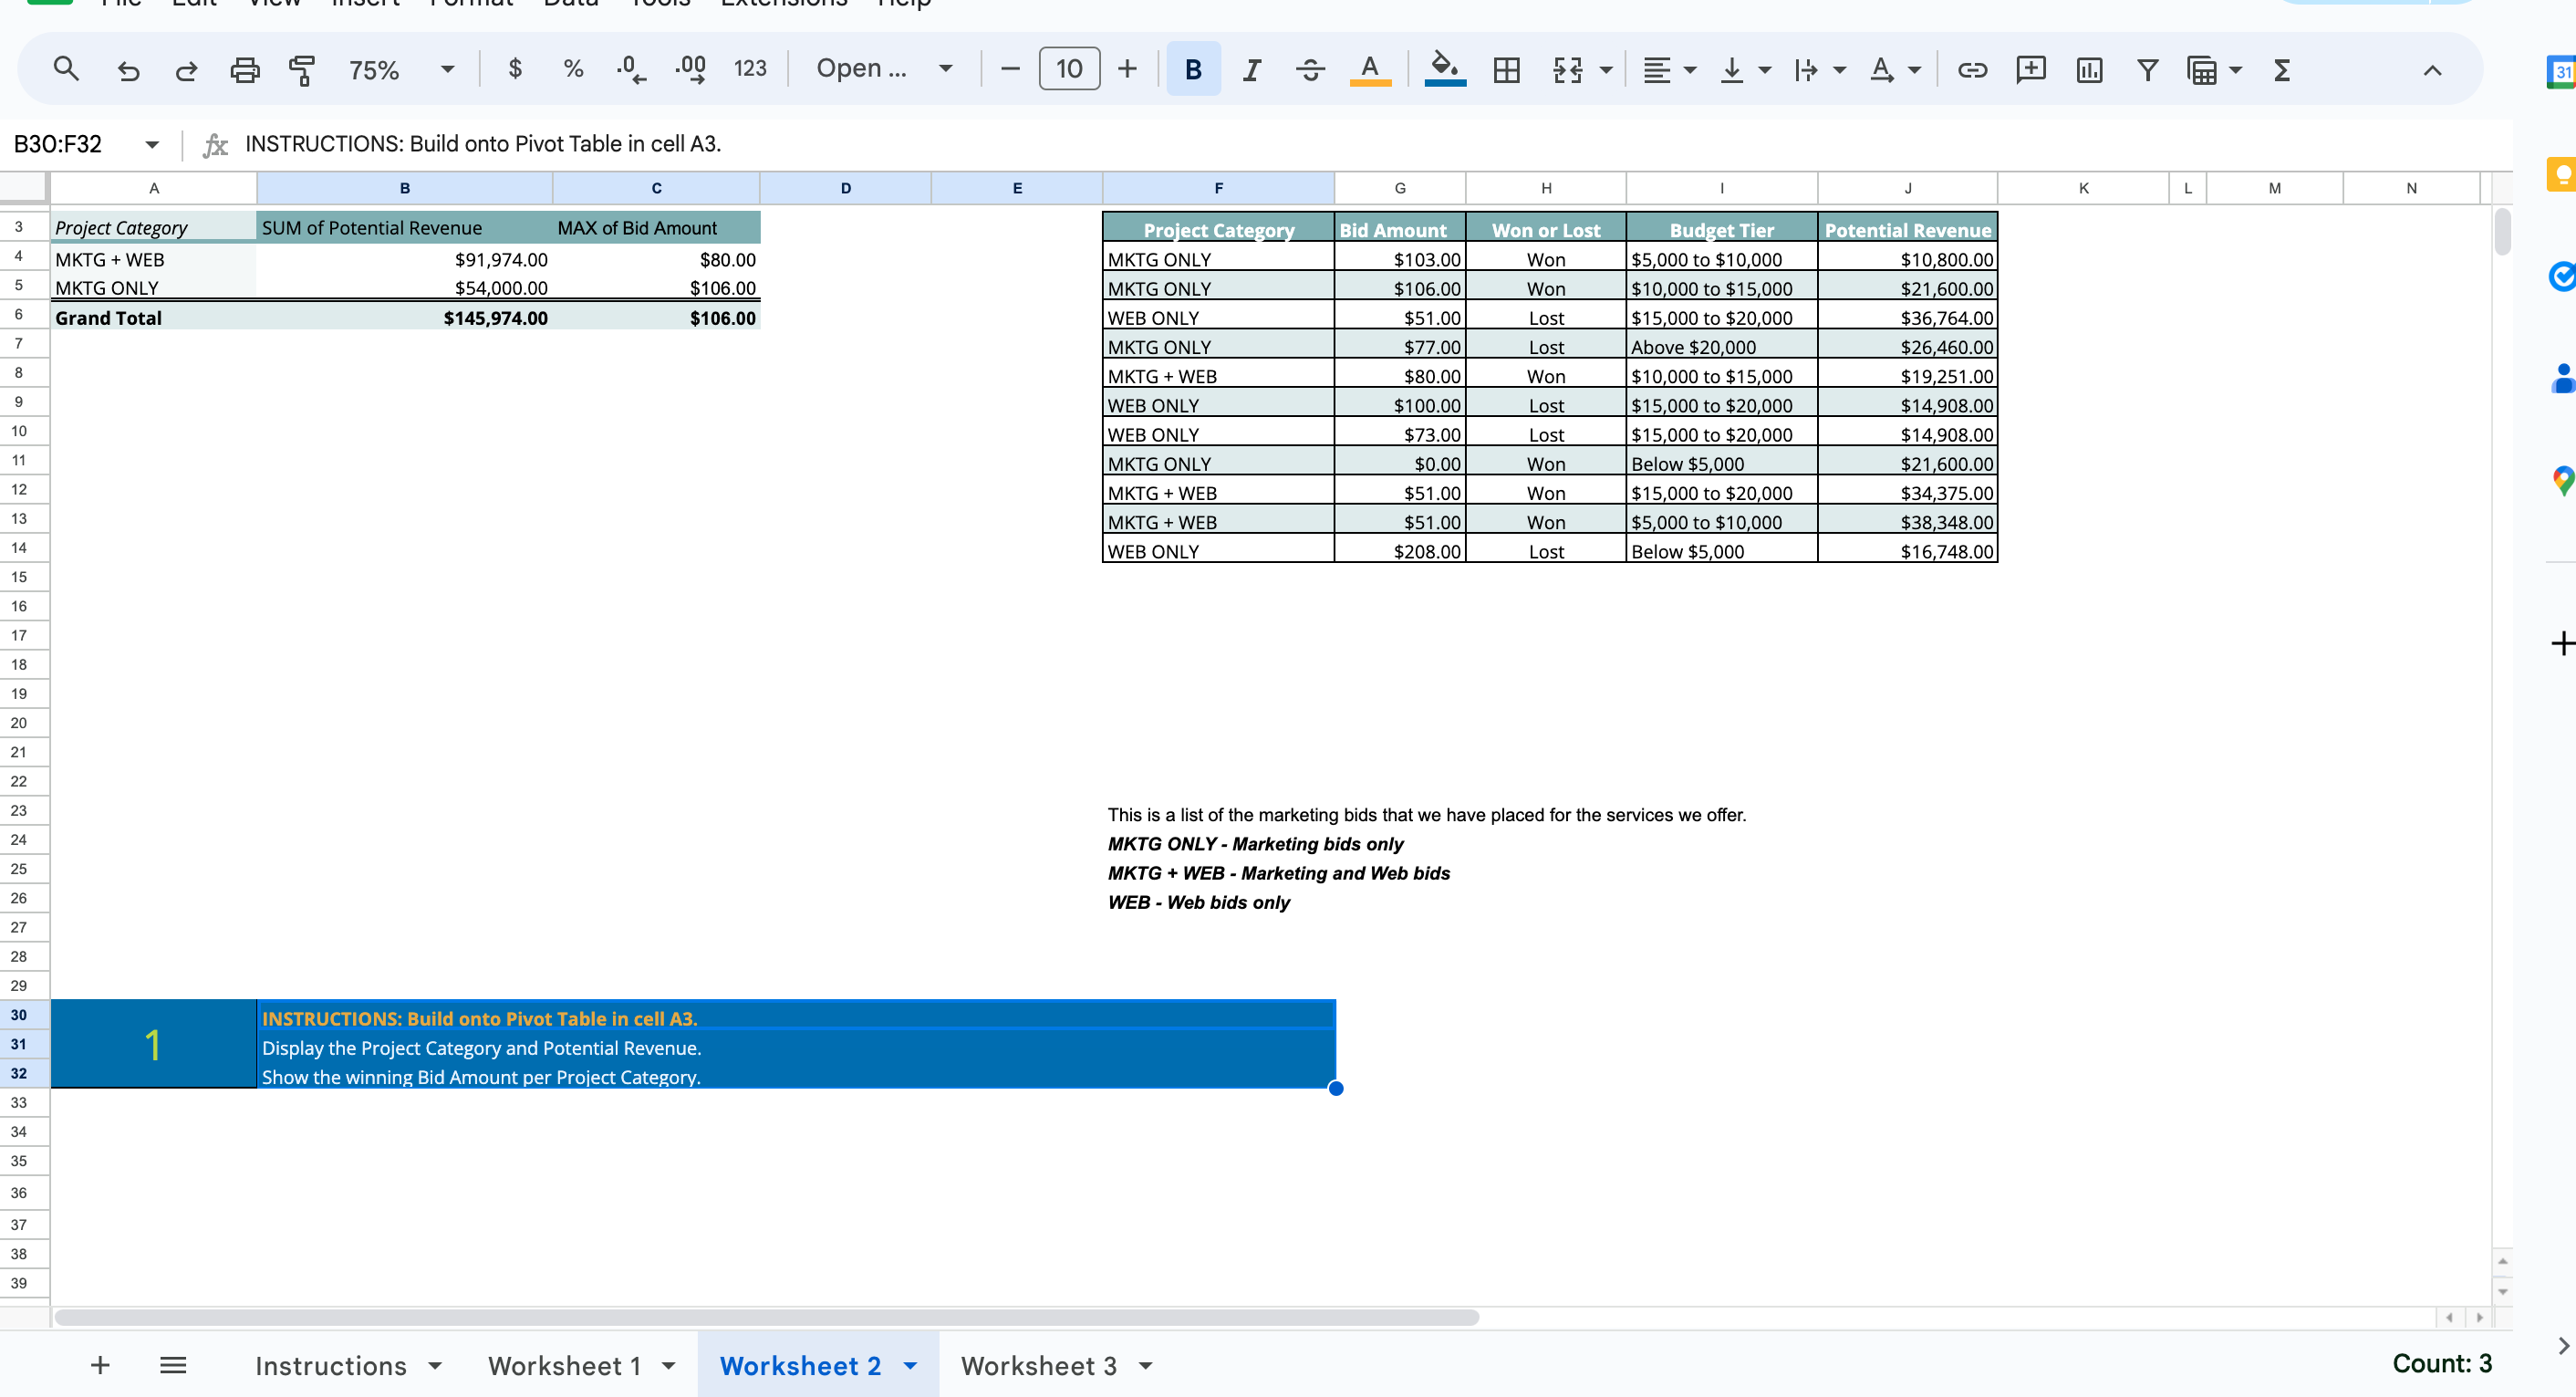Open the fill color tool
The height and width of the screenshot is (1397, 2576).
[x=1443, y=69]
